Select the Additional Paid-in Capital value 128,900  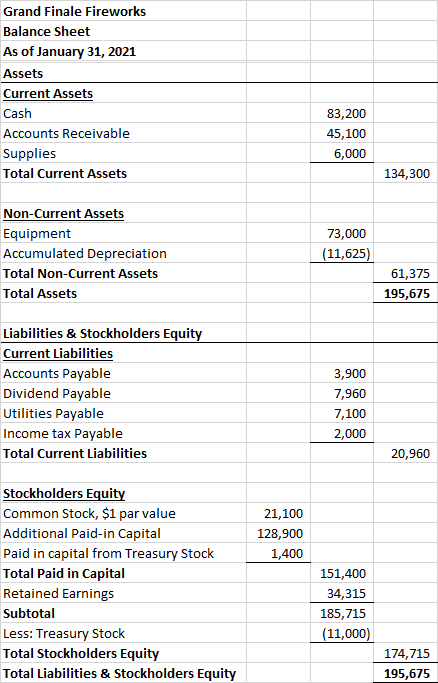coord(279,534)
